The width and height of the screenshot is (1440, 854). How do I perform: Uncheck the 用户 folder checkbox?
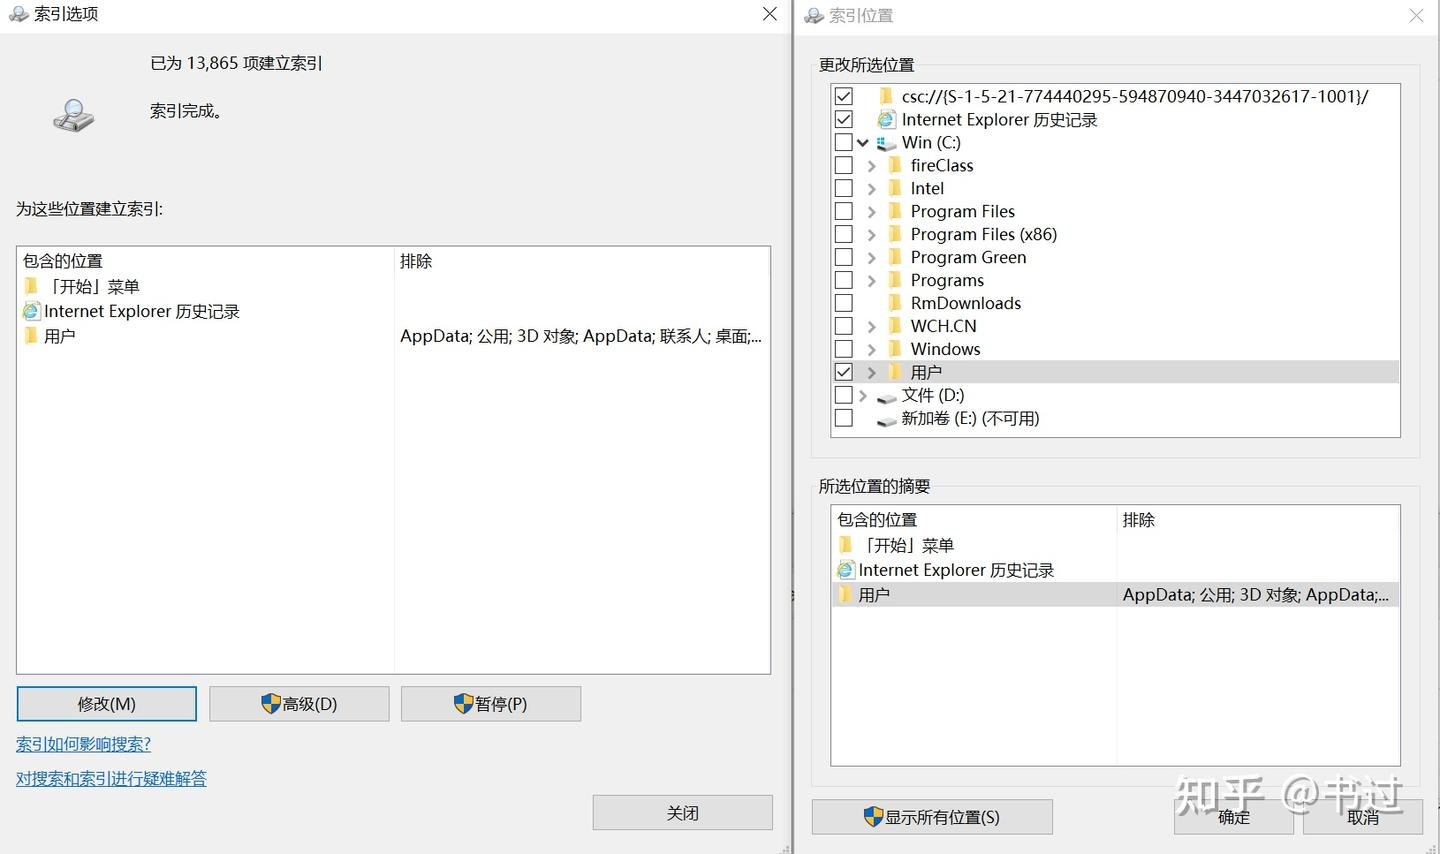pos(844,372)
